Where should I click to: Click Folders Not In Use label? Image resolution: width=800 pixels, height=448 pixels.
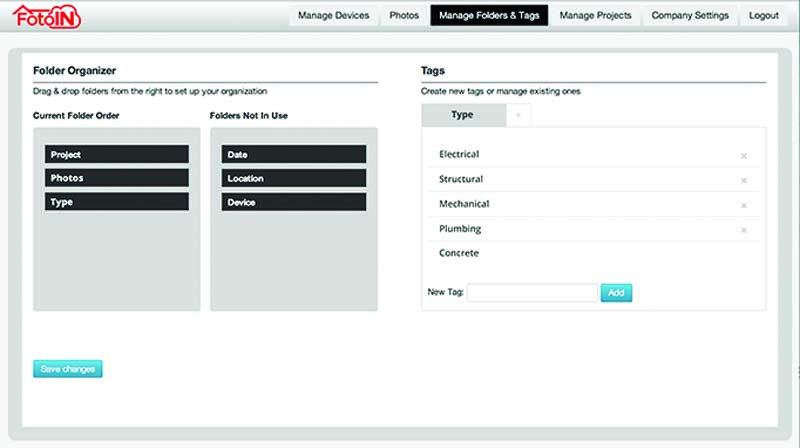248,116
